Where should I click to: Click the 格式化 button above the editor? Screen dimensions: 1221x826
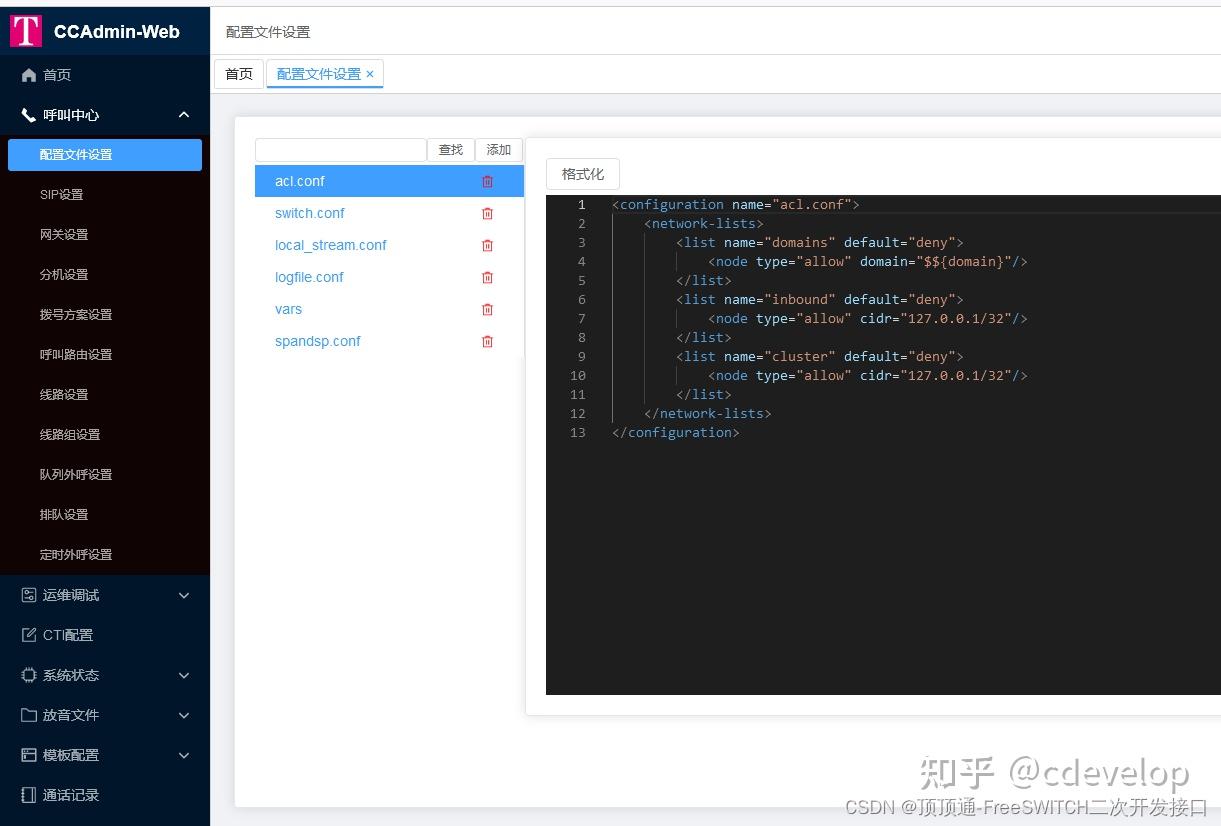click(x=582, y=173)
